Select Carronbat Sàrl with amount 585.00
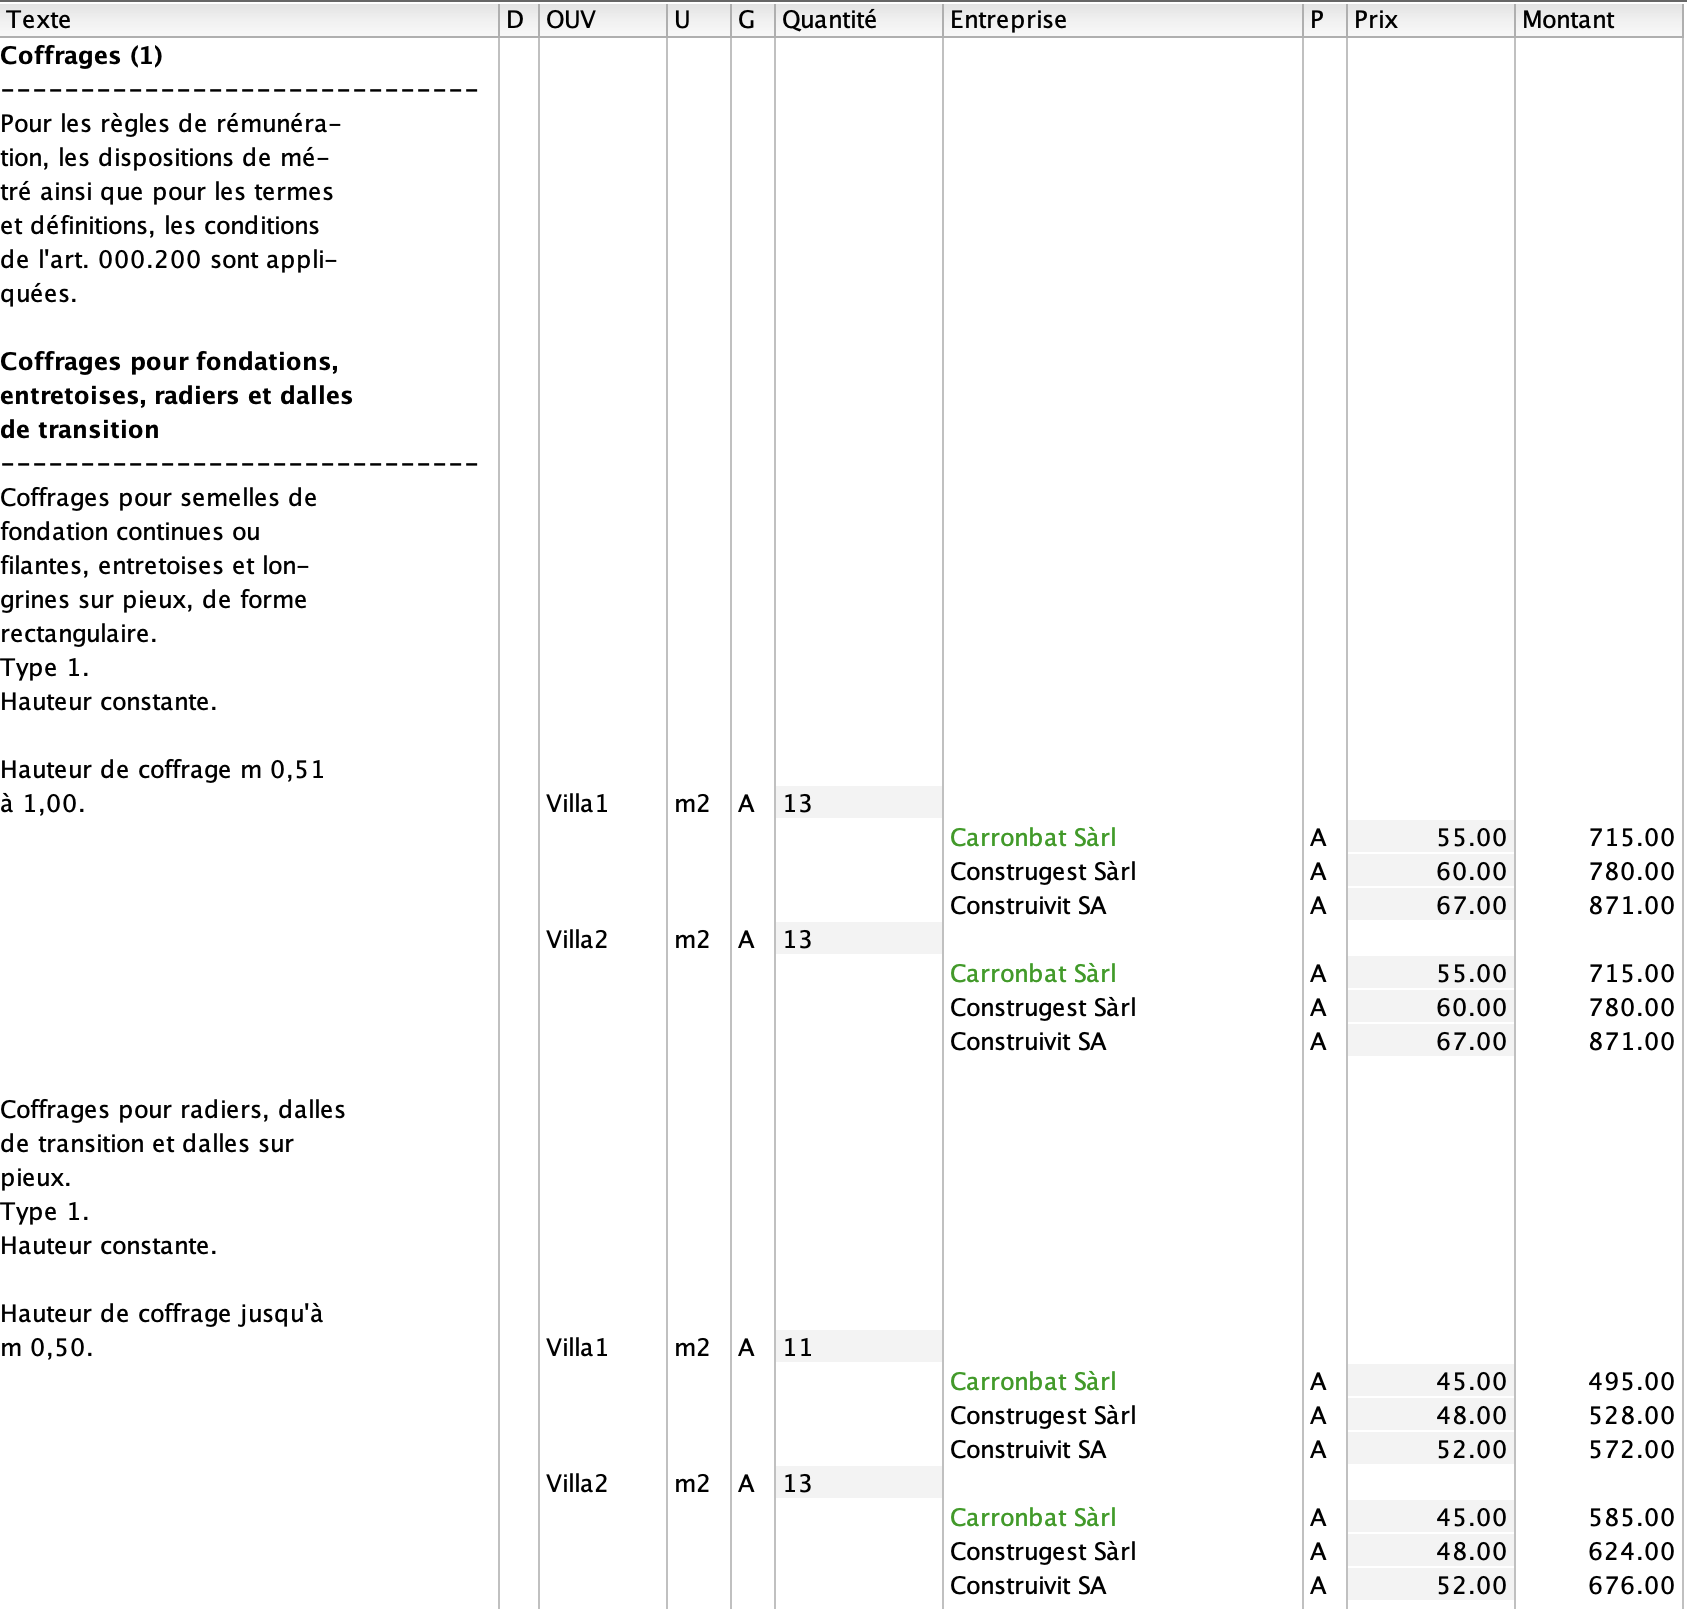1687x1609 pixels. pyautogui.click(x=1033, y=1518)
